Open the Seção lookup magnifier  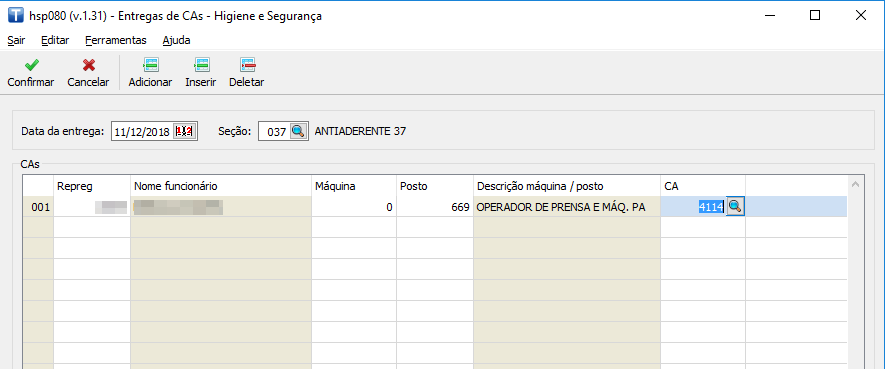298,131
